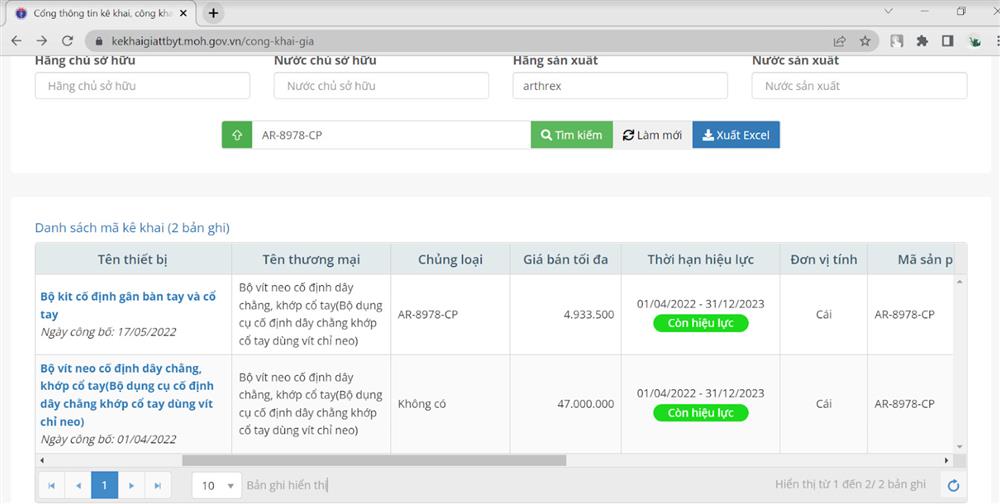The height and width of the screenshot is (504, 1000).
Task: Open the Bộ kit cố định gân link
Action: [x=128, y=305]
